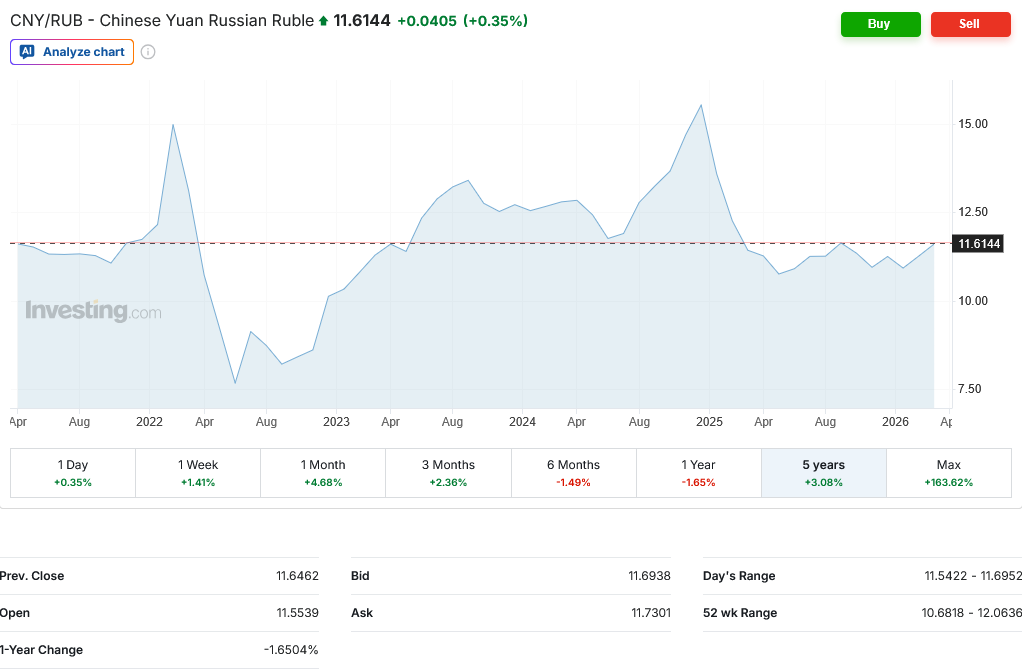Click the 7.50 y-axis label

point(969,389)
